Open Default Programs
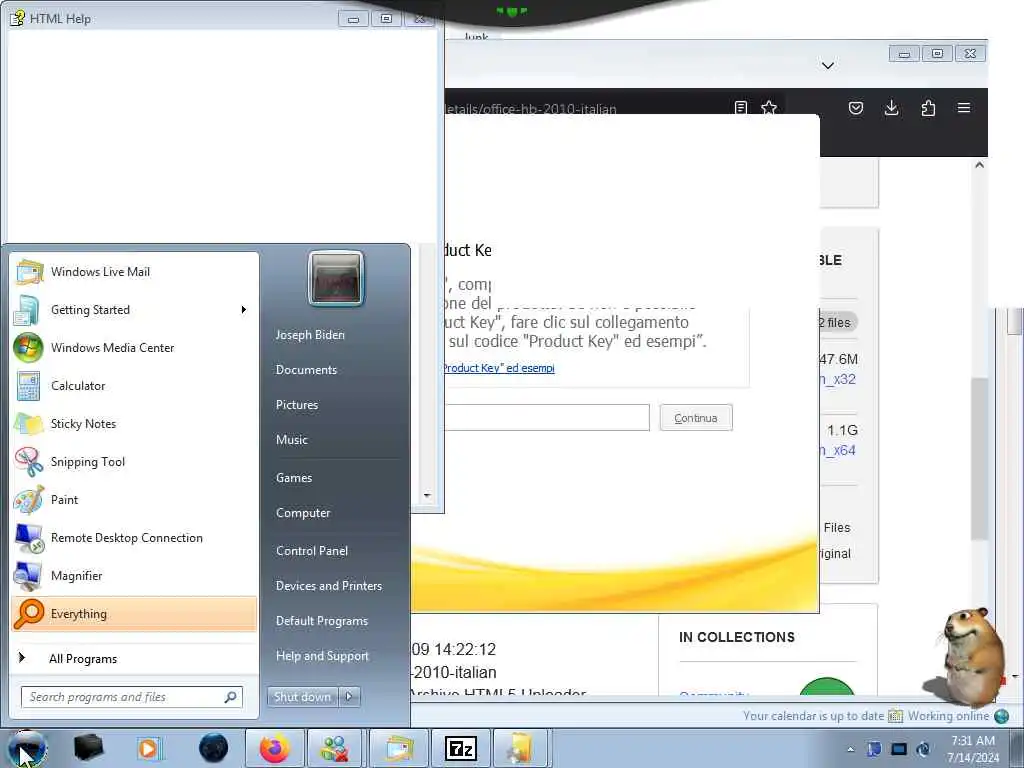The height and width of the screenshot is (768, 1024). pos(322,621)
